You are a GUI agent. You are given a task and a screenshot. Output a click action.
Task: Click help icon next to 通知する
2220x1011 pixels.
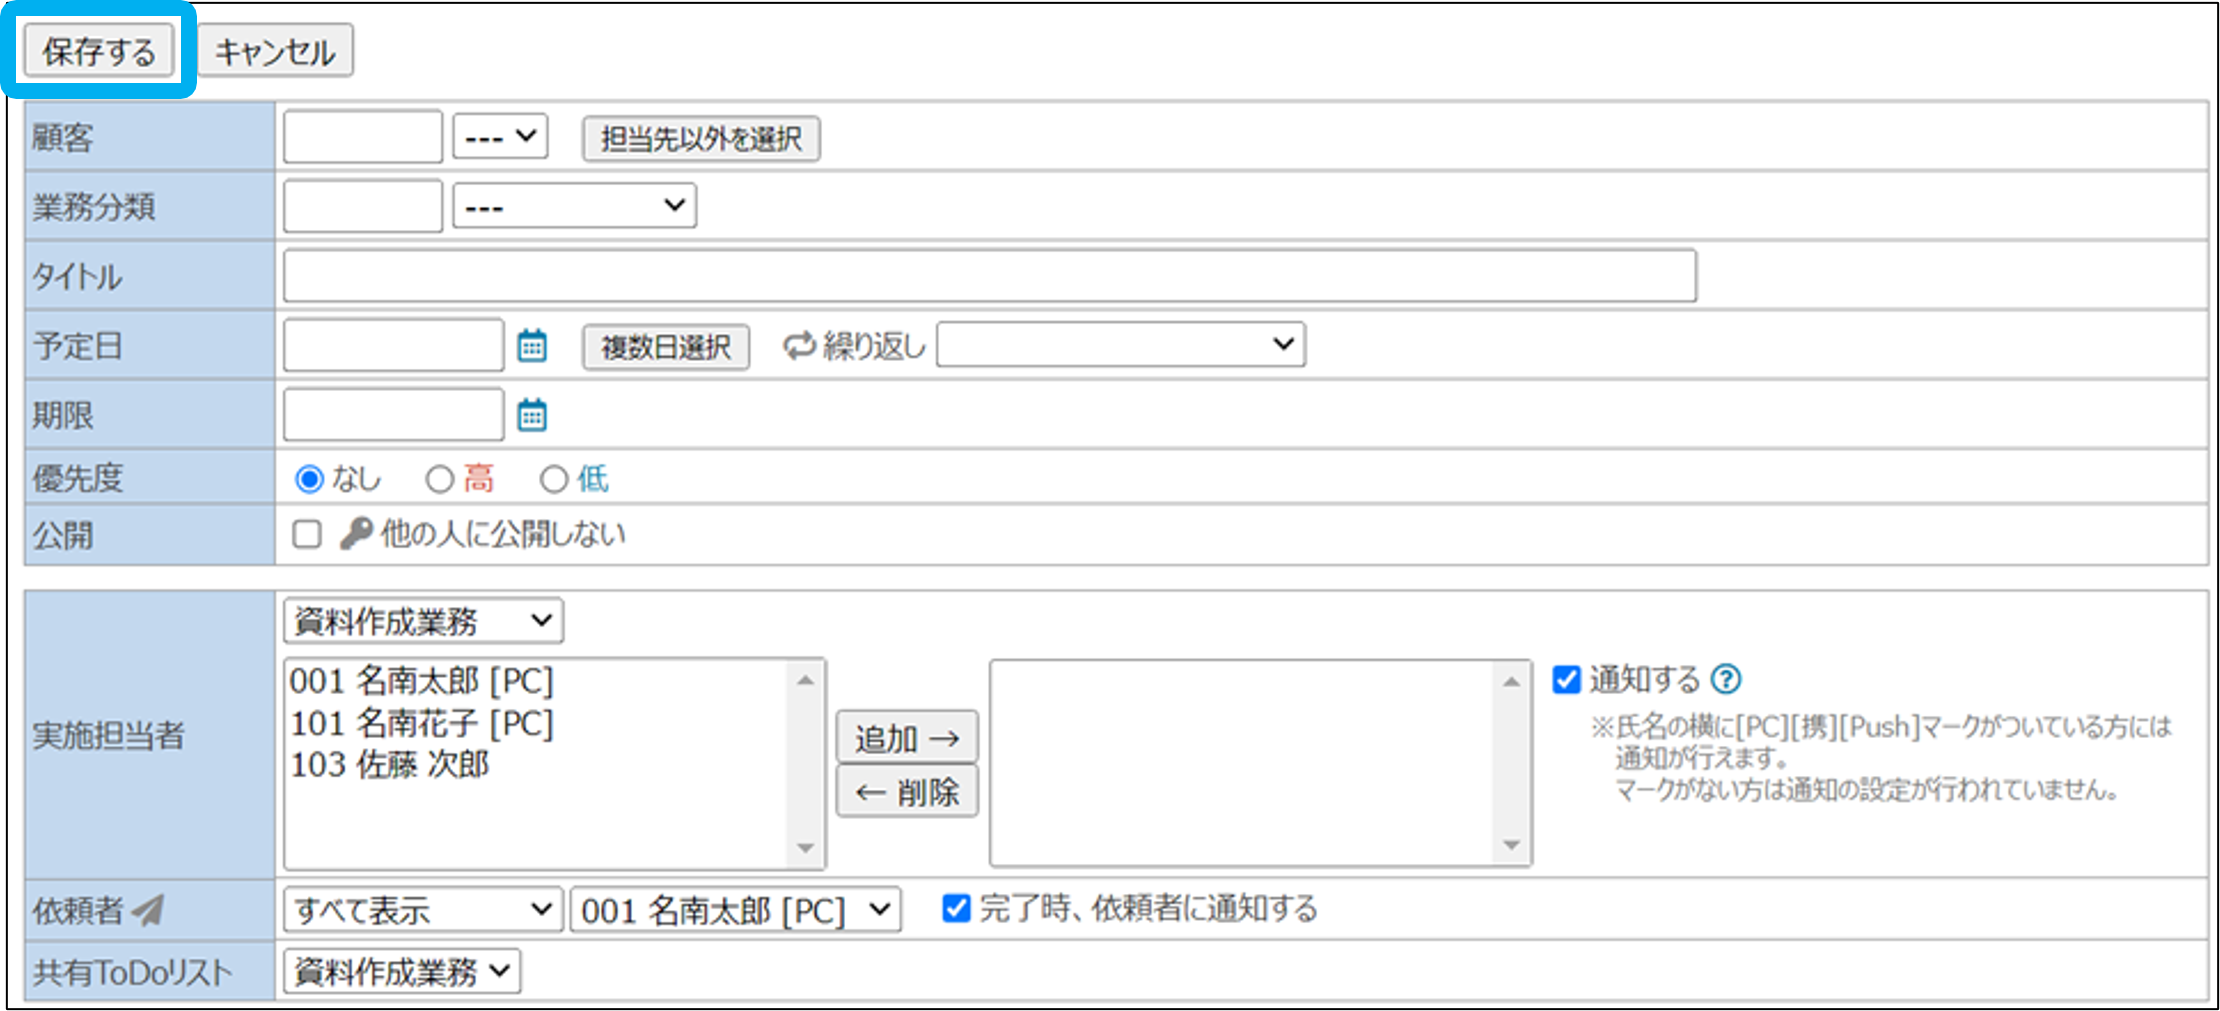tap(1726, 680)
